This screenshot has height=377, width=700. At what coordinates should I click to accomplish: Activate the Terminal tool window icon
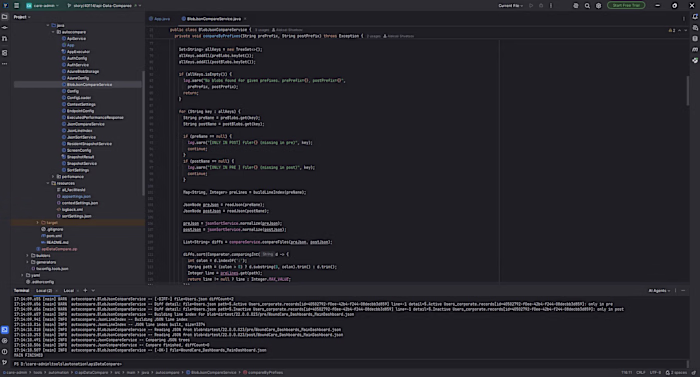click(4, 330)
